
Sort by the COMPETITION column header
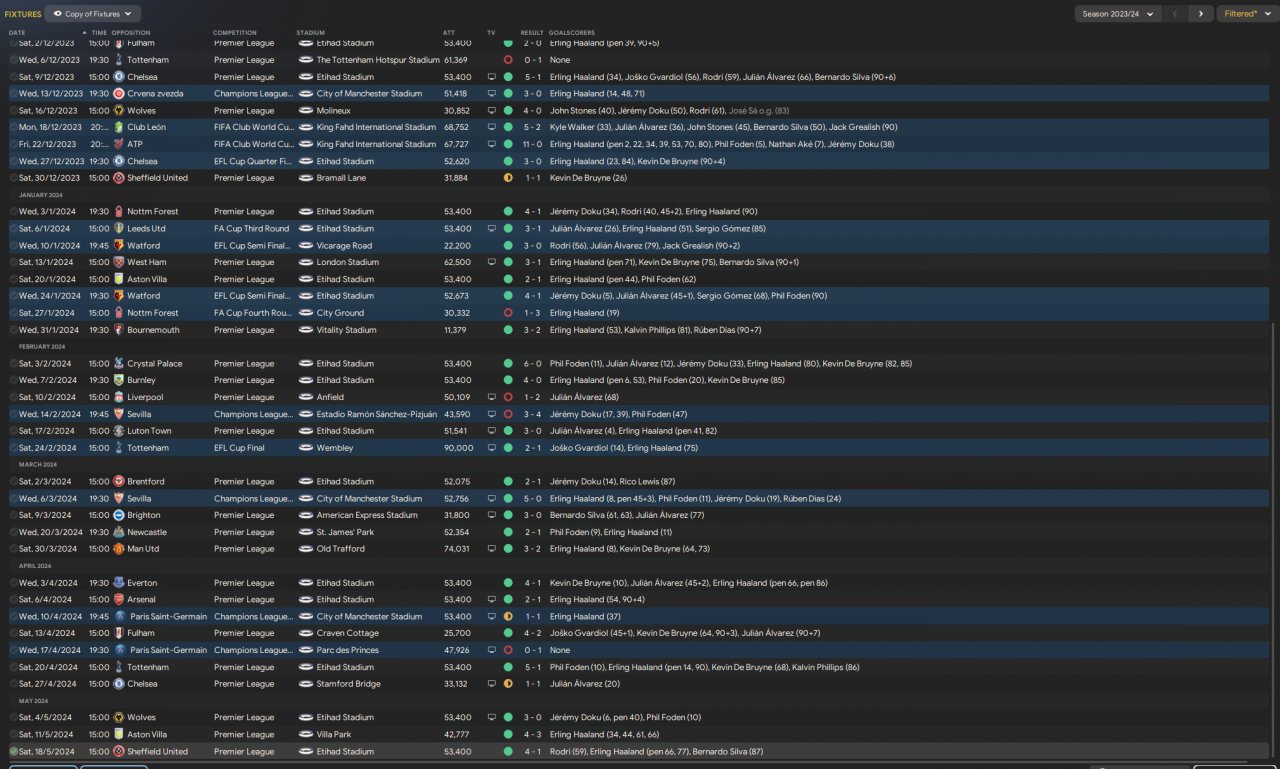(235, 33)
